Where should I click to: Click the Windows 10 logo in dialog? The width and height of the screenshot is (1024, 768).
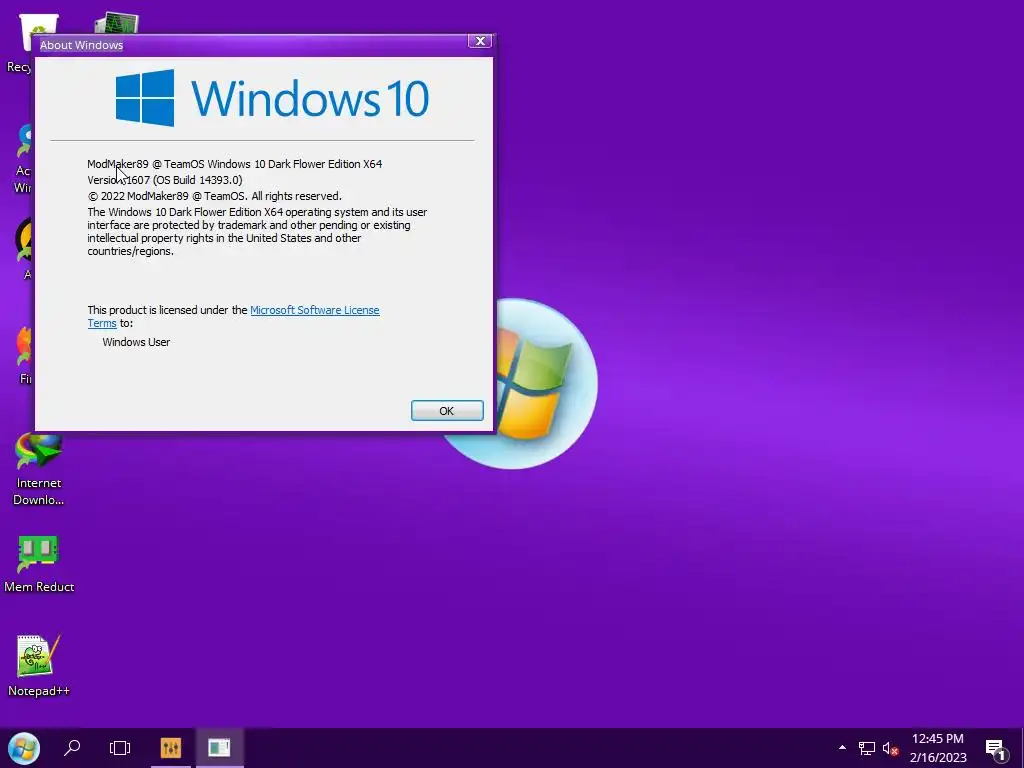click(x=272, y=98)
